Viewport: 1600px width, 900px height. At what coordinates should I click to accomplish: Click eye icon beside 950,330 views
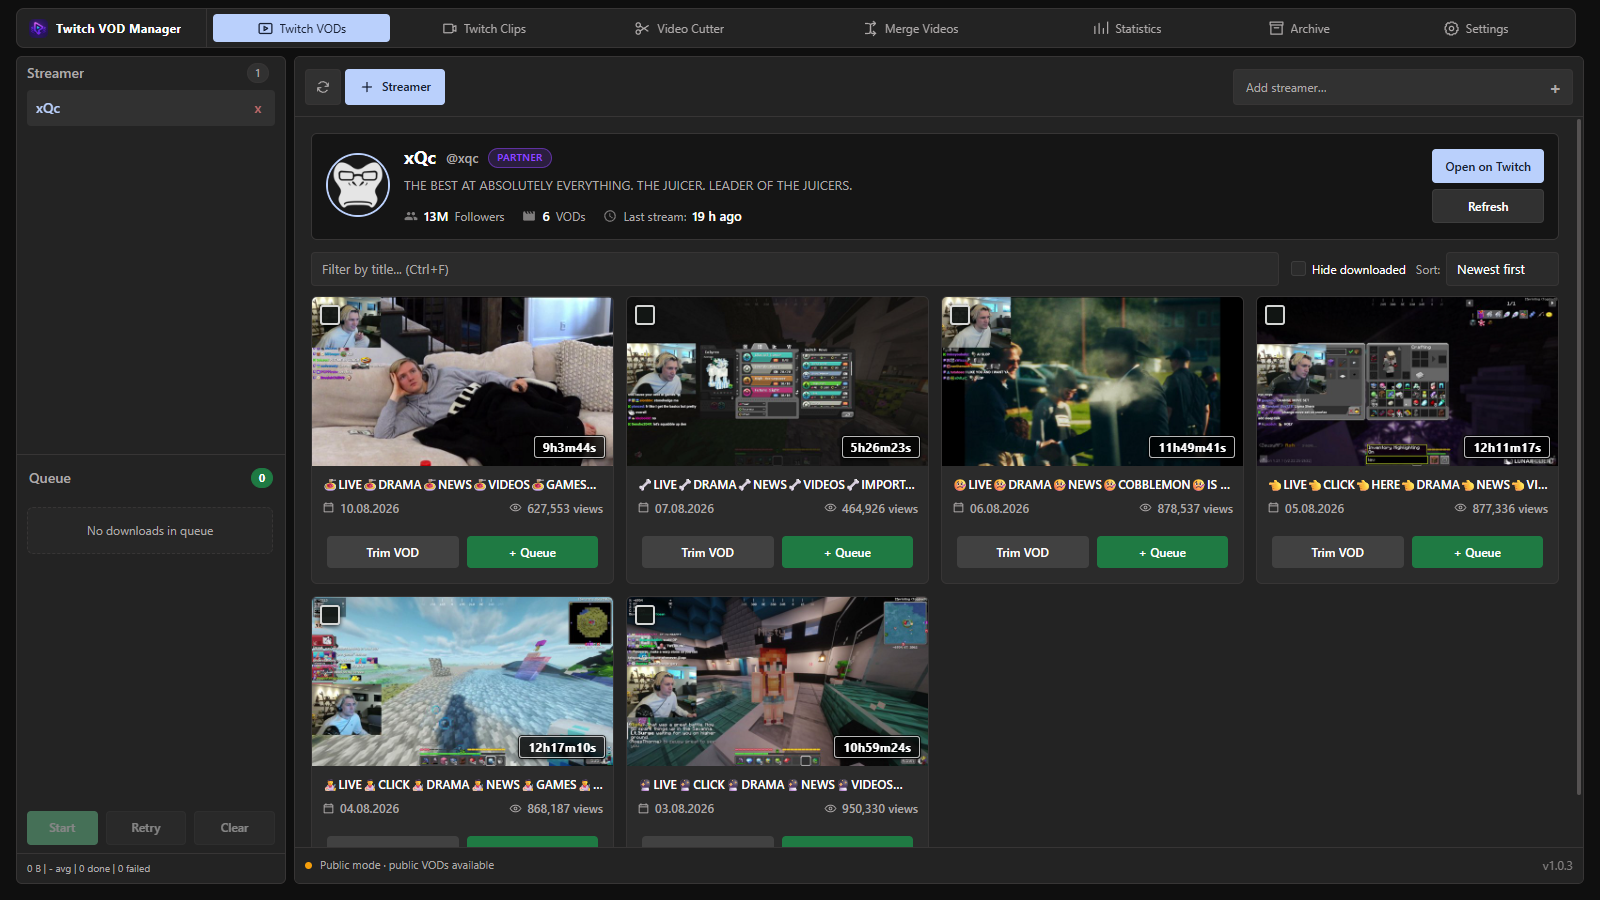tap(830, 808)
